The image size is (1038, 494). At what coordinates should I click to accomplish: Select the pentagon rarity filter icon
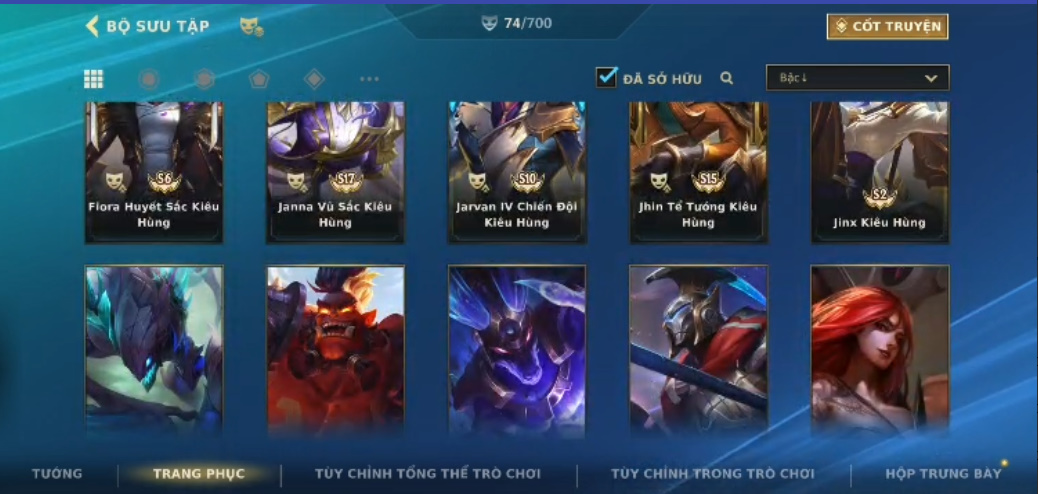pos(259,79)
